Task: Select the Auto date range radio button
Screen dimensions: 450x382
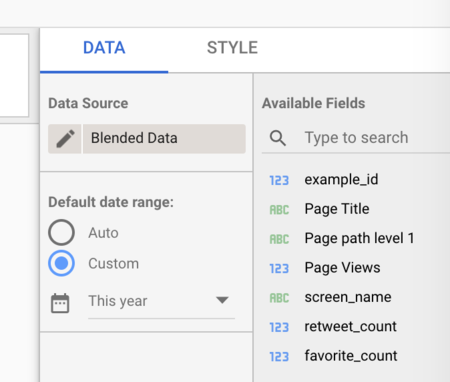Action: coord(61,232)
